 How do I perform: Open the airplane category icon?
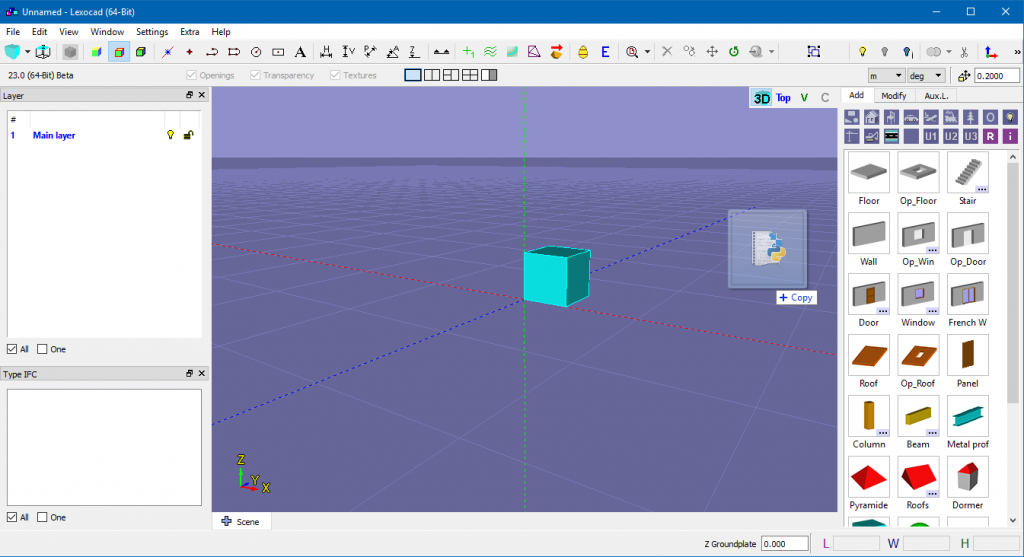pos(931,117)
